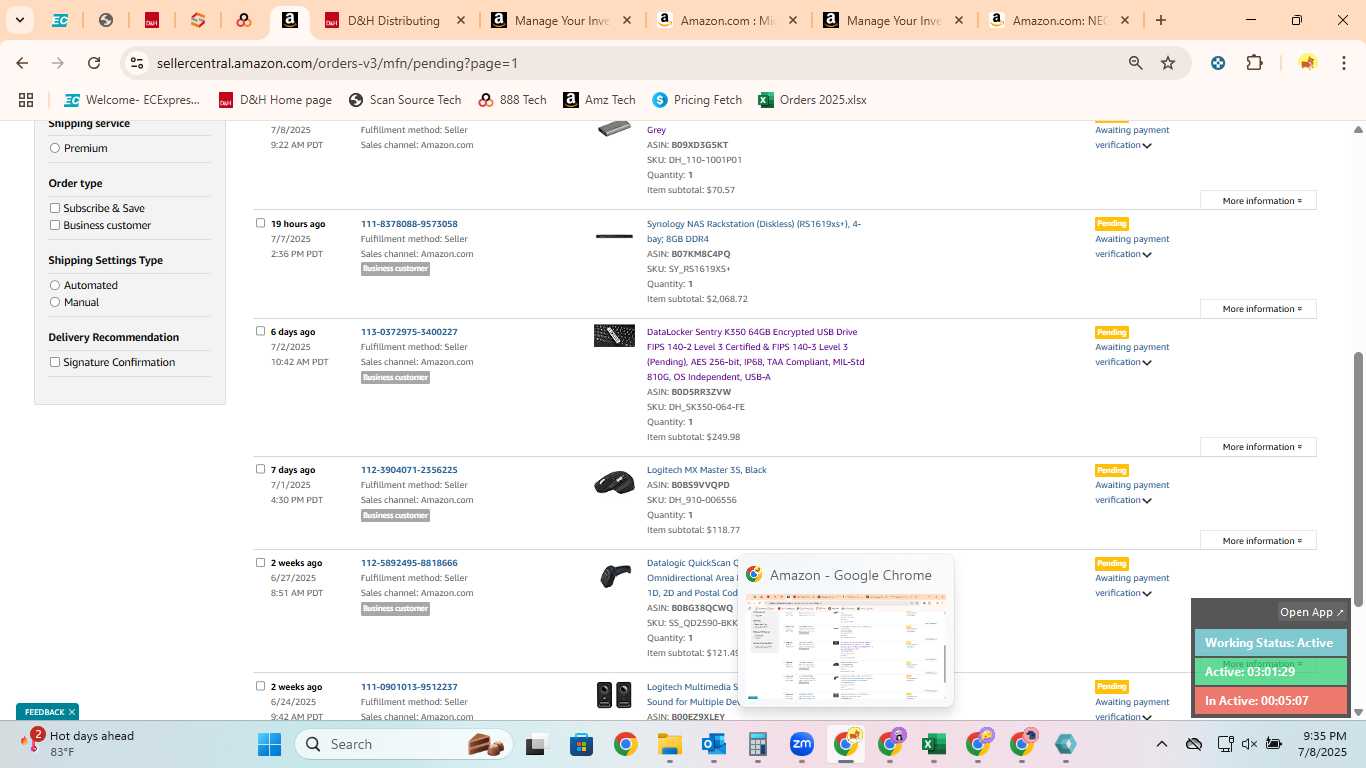1366x768 pixels.
Task: Go back to the previous page
Action: click(x=22, y=63)
